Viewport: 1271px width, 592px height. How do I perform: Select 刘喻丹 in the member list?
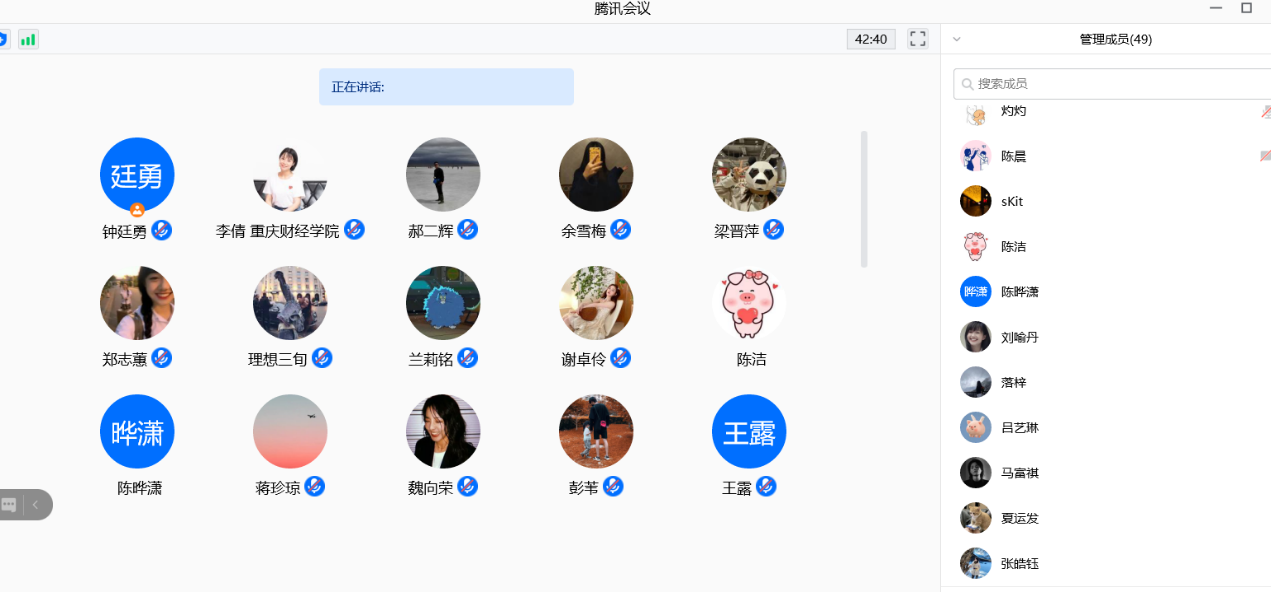click(1020, 337)
